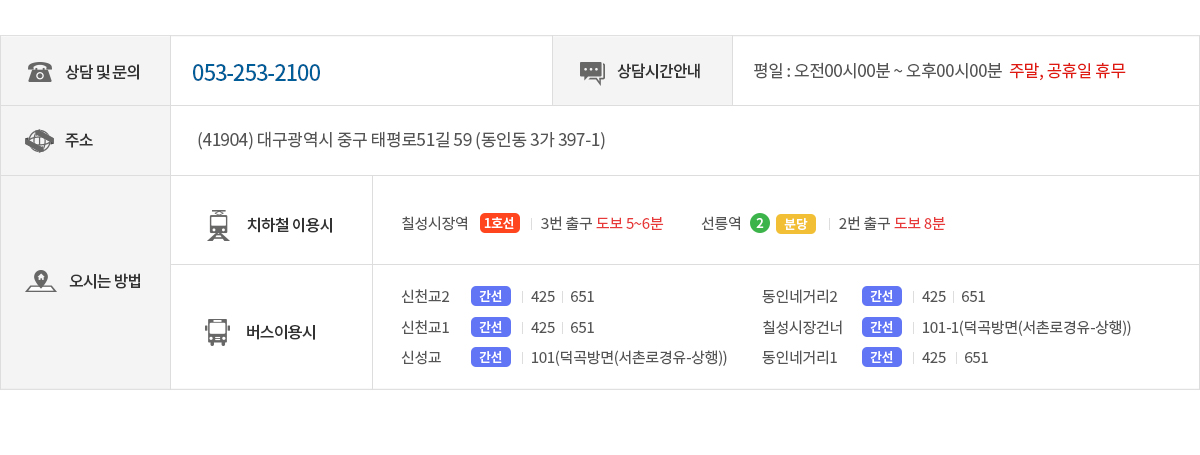This screenshot has width=1200, height=455.
Task: Click the map pin icon beside 오시는 방법
Action: coord(40,281)
